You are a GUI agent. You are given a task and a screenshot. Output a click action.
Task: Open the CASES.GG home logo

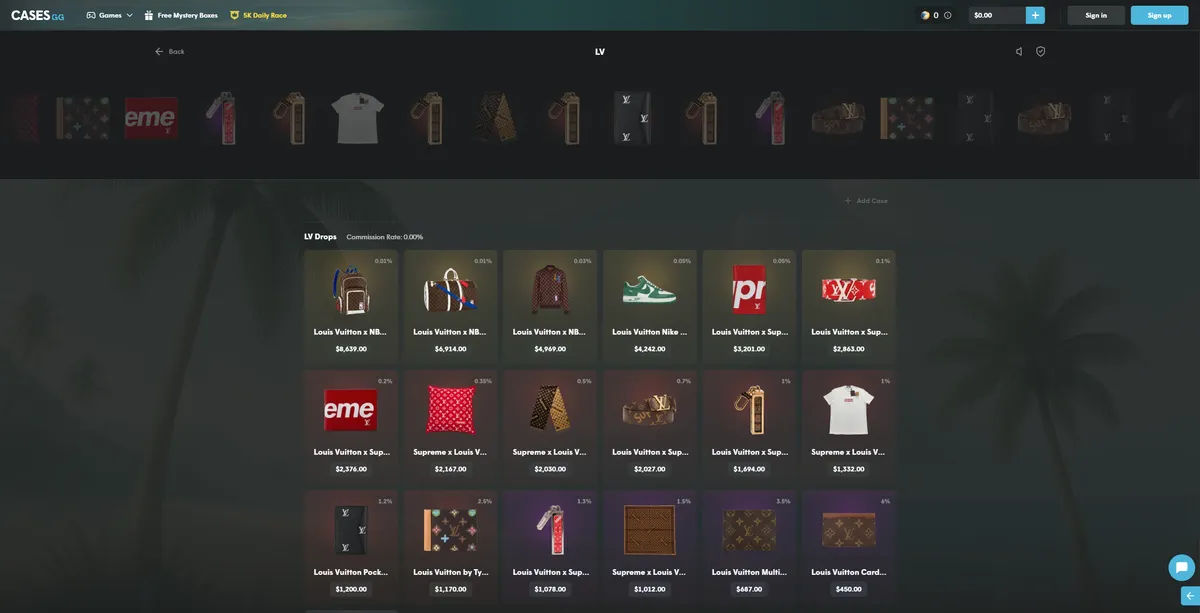[x=38, y=15]
